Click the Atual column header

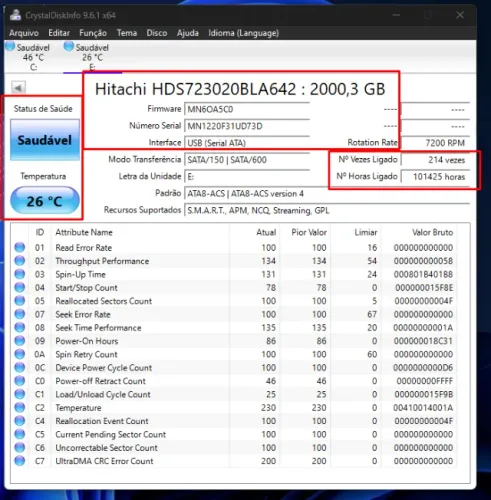(266, 232)
